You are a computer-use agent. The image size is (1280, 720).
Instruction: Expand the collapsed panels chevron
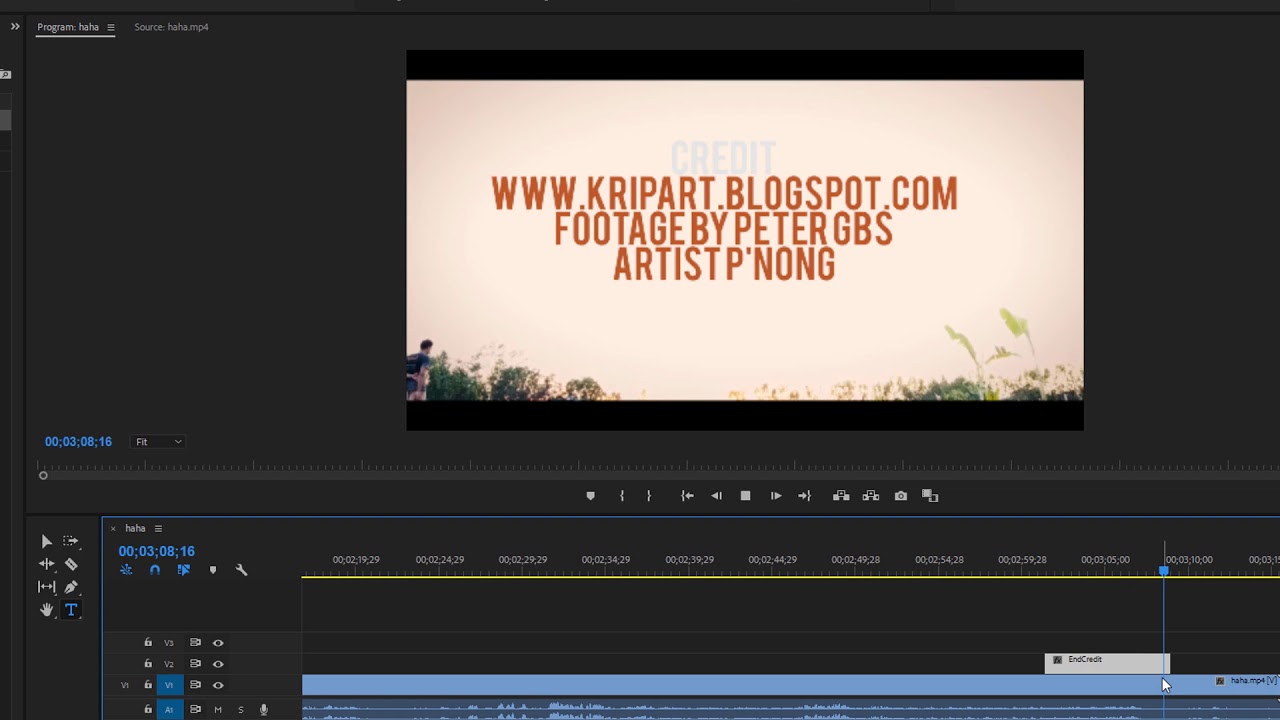[15, 27]
